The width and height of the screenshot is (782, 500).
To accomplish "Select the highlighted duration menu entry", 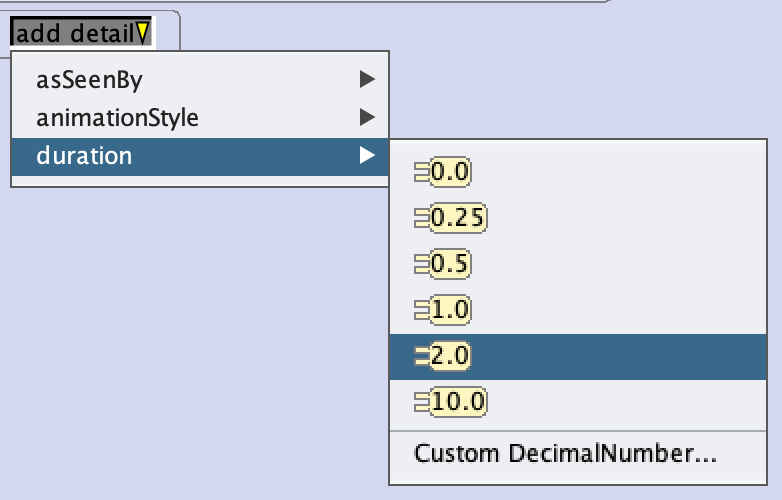I will 84,156.
